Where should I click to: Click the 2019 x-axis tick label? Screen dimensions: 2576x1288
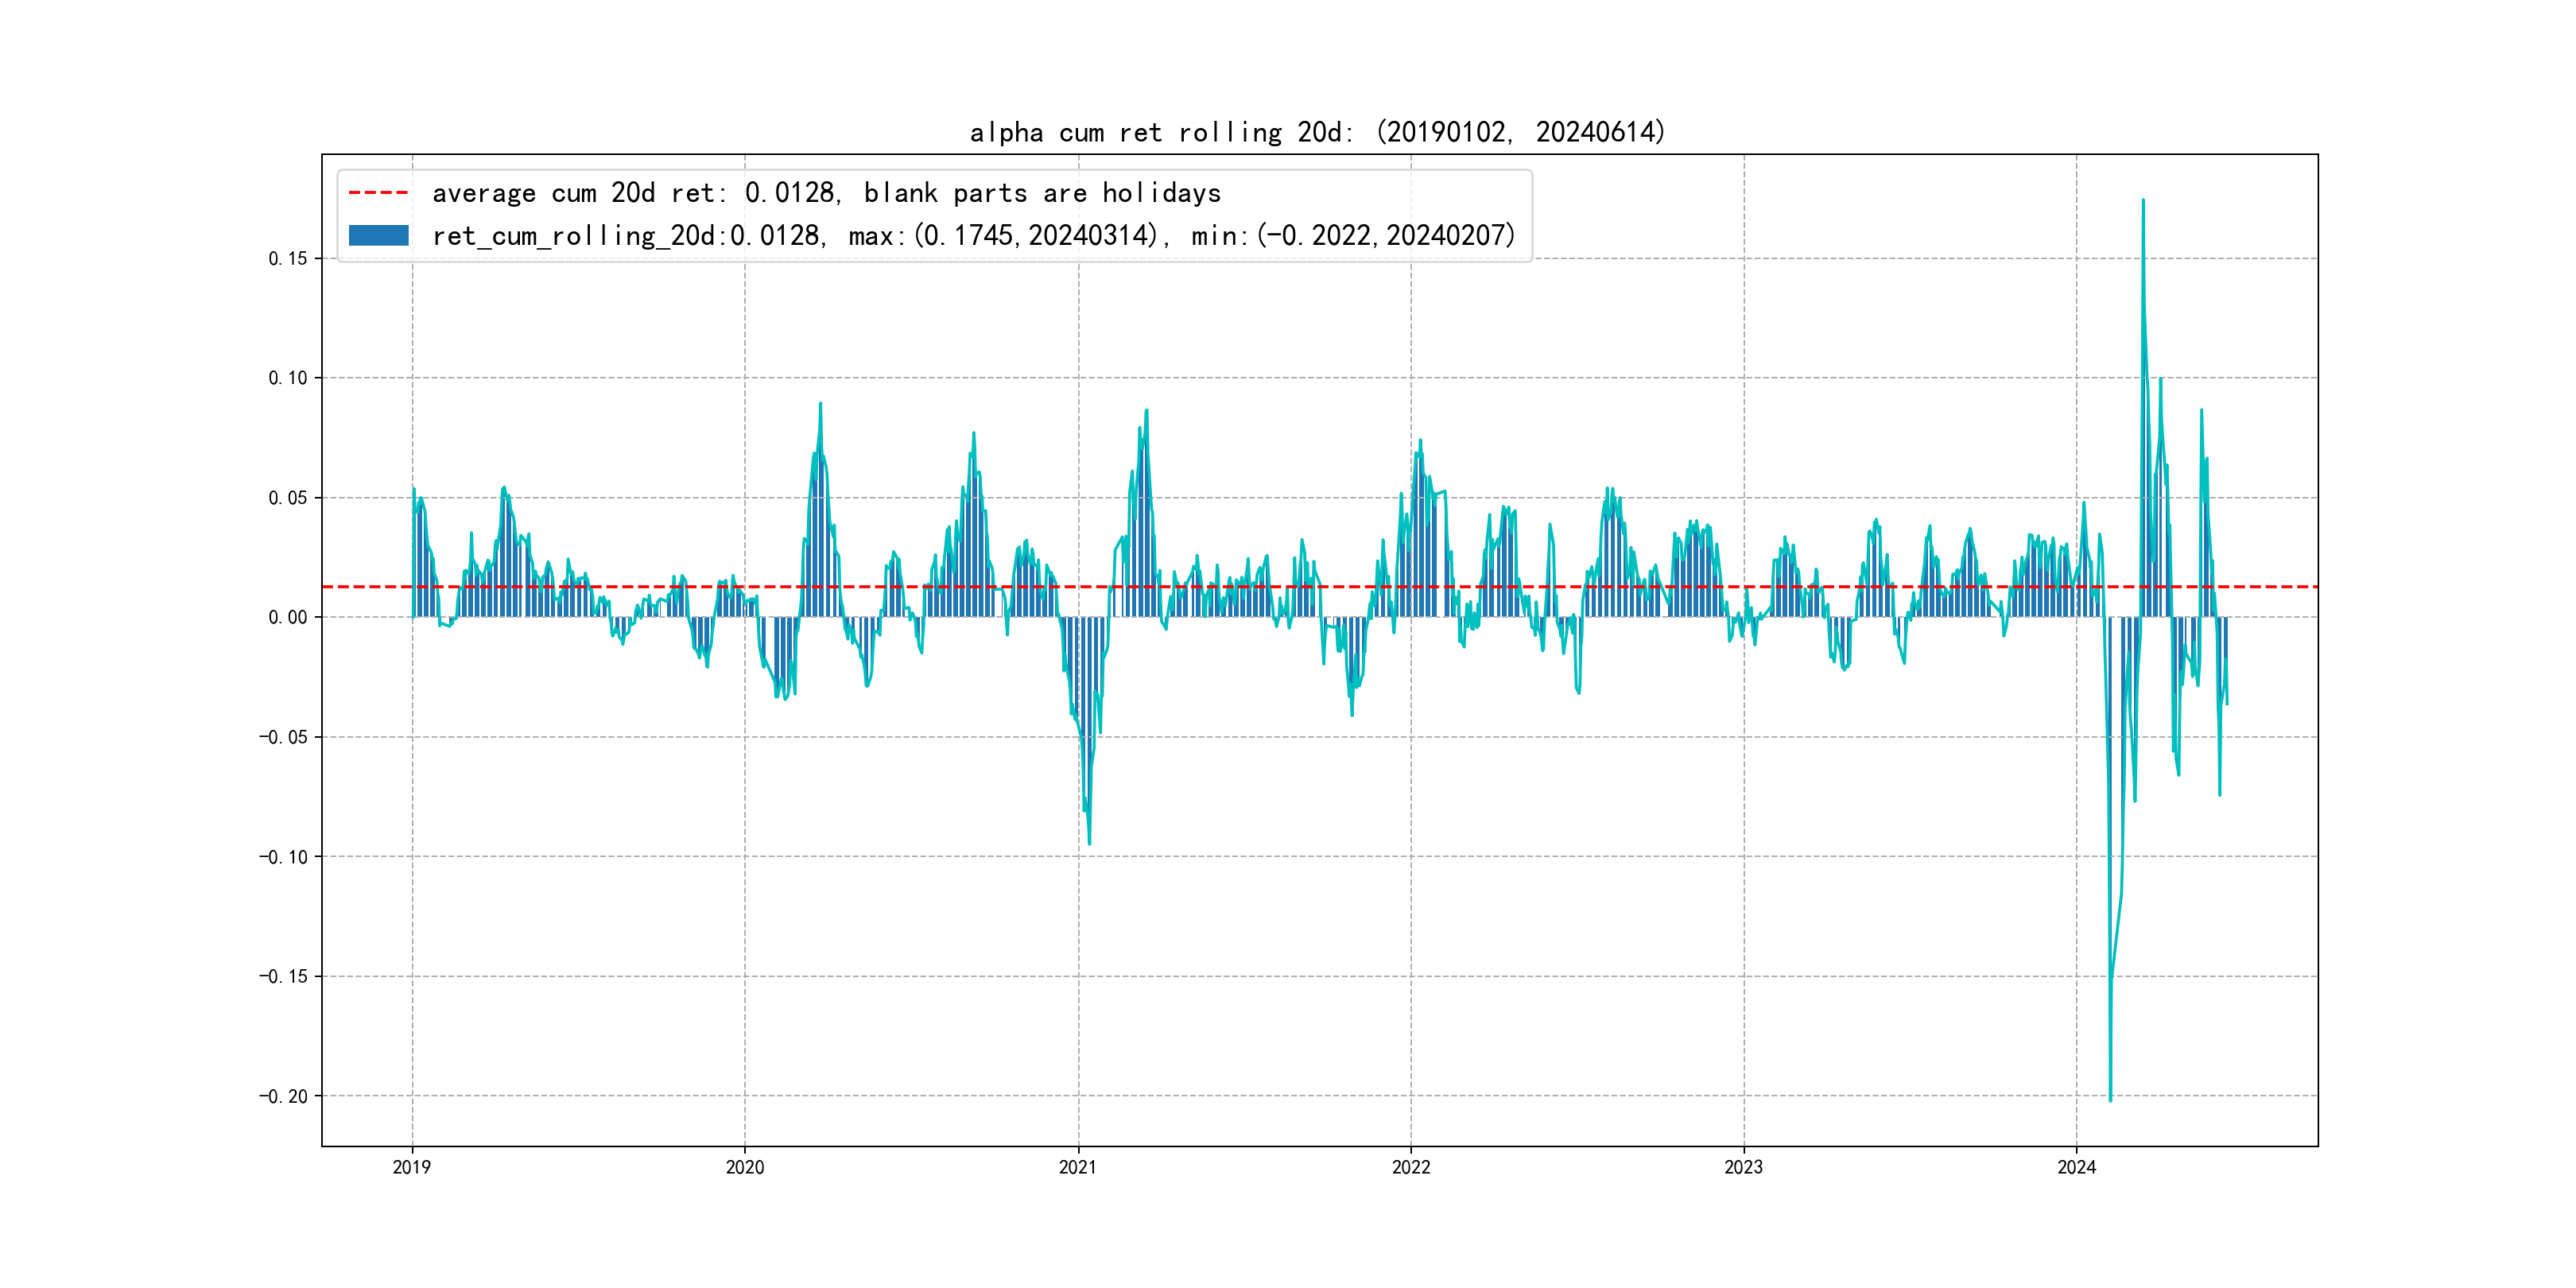pos(411,1167)
